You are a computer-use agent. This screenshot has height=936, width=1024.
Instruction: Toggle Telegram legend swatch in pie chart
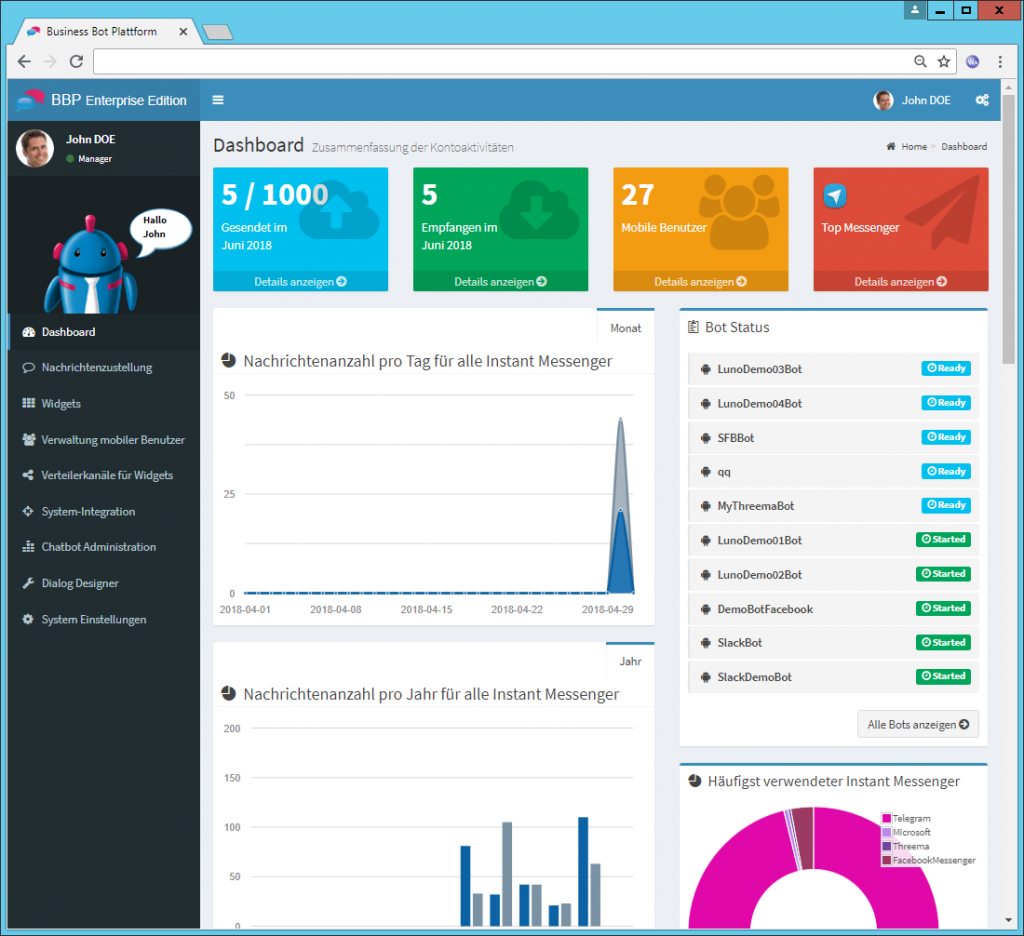tap(886, 818)
